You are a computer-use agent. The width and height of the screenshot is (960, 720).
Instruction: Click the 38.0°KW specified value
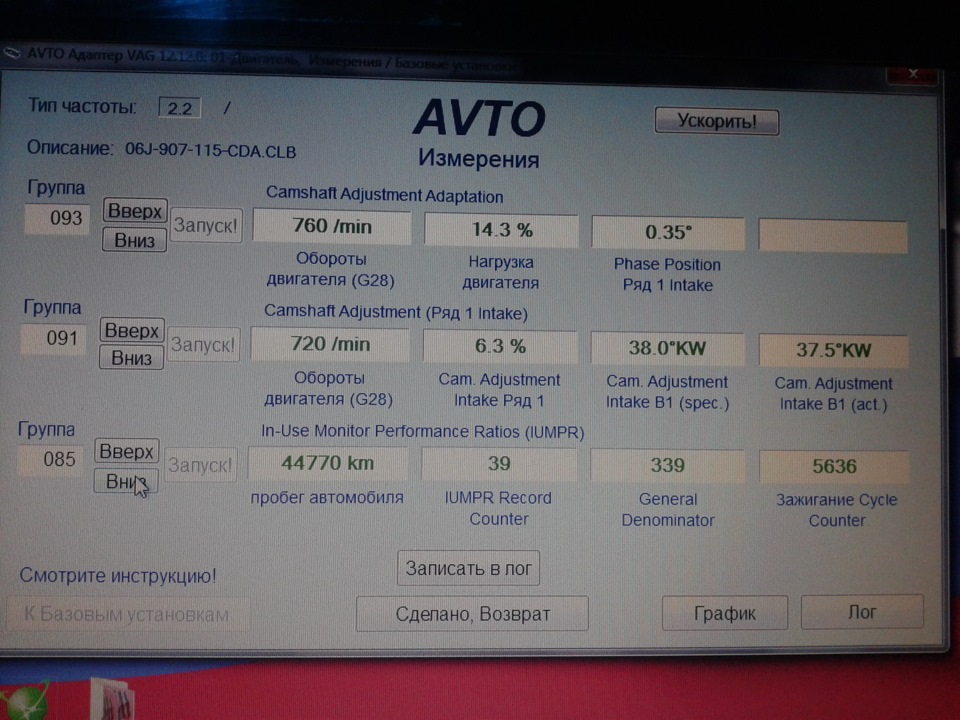point(667,348)
